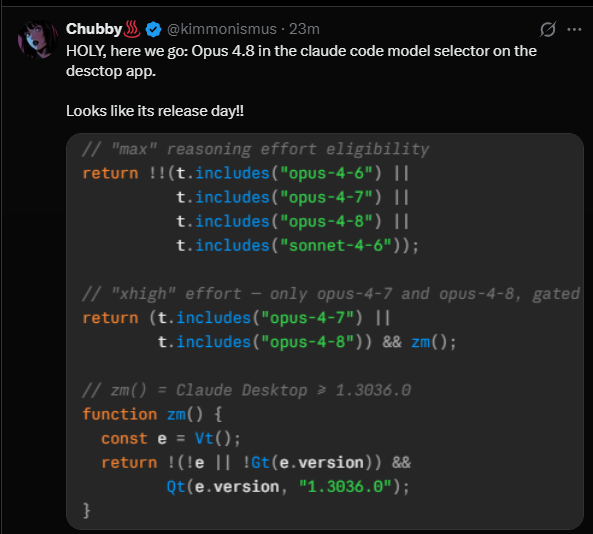
Task: Open the @kimmonismus handle link
Action: (222, 29)
